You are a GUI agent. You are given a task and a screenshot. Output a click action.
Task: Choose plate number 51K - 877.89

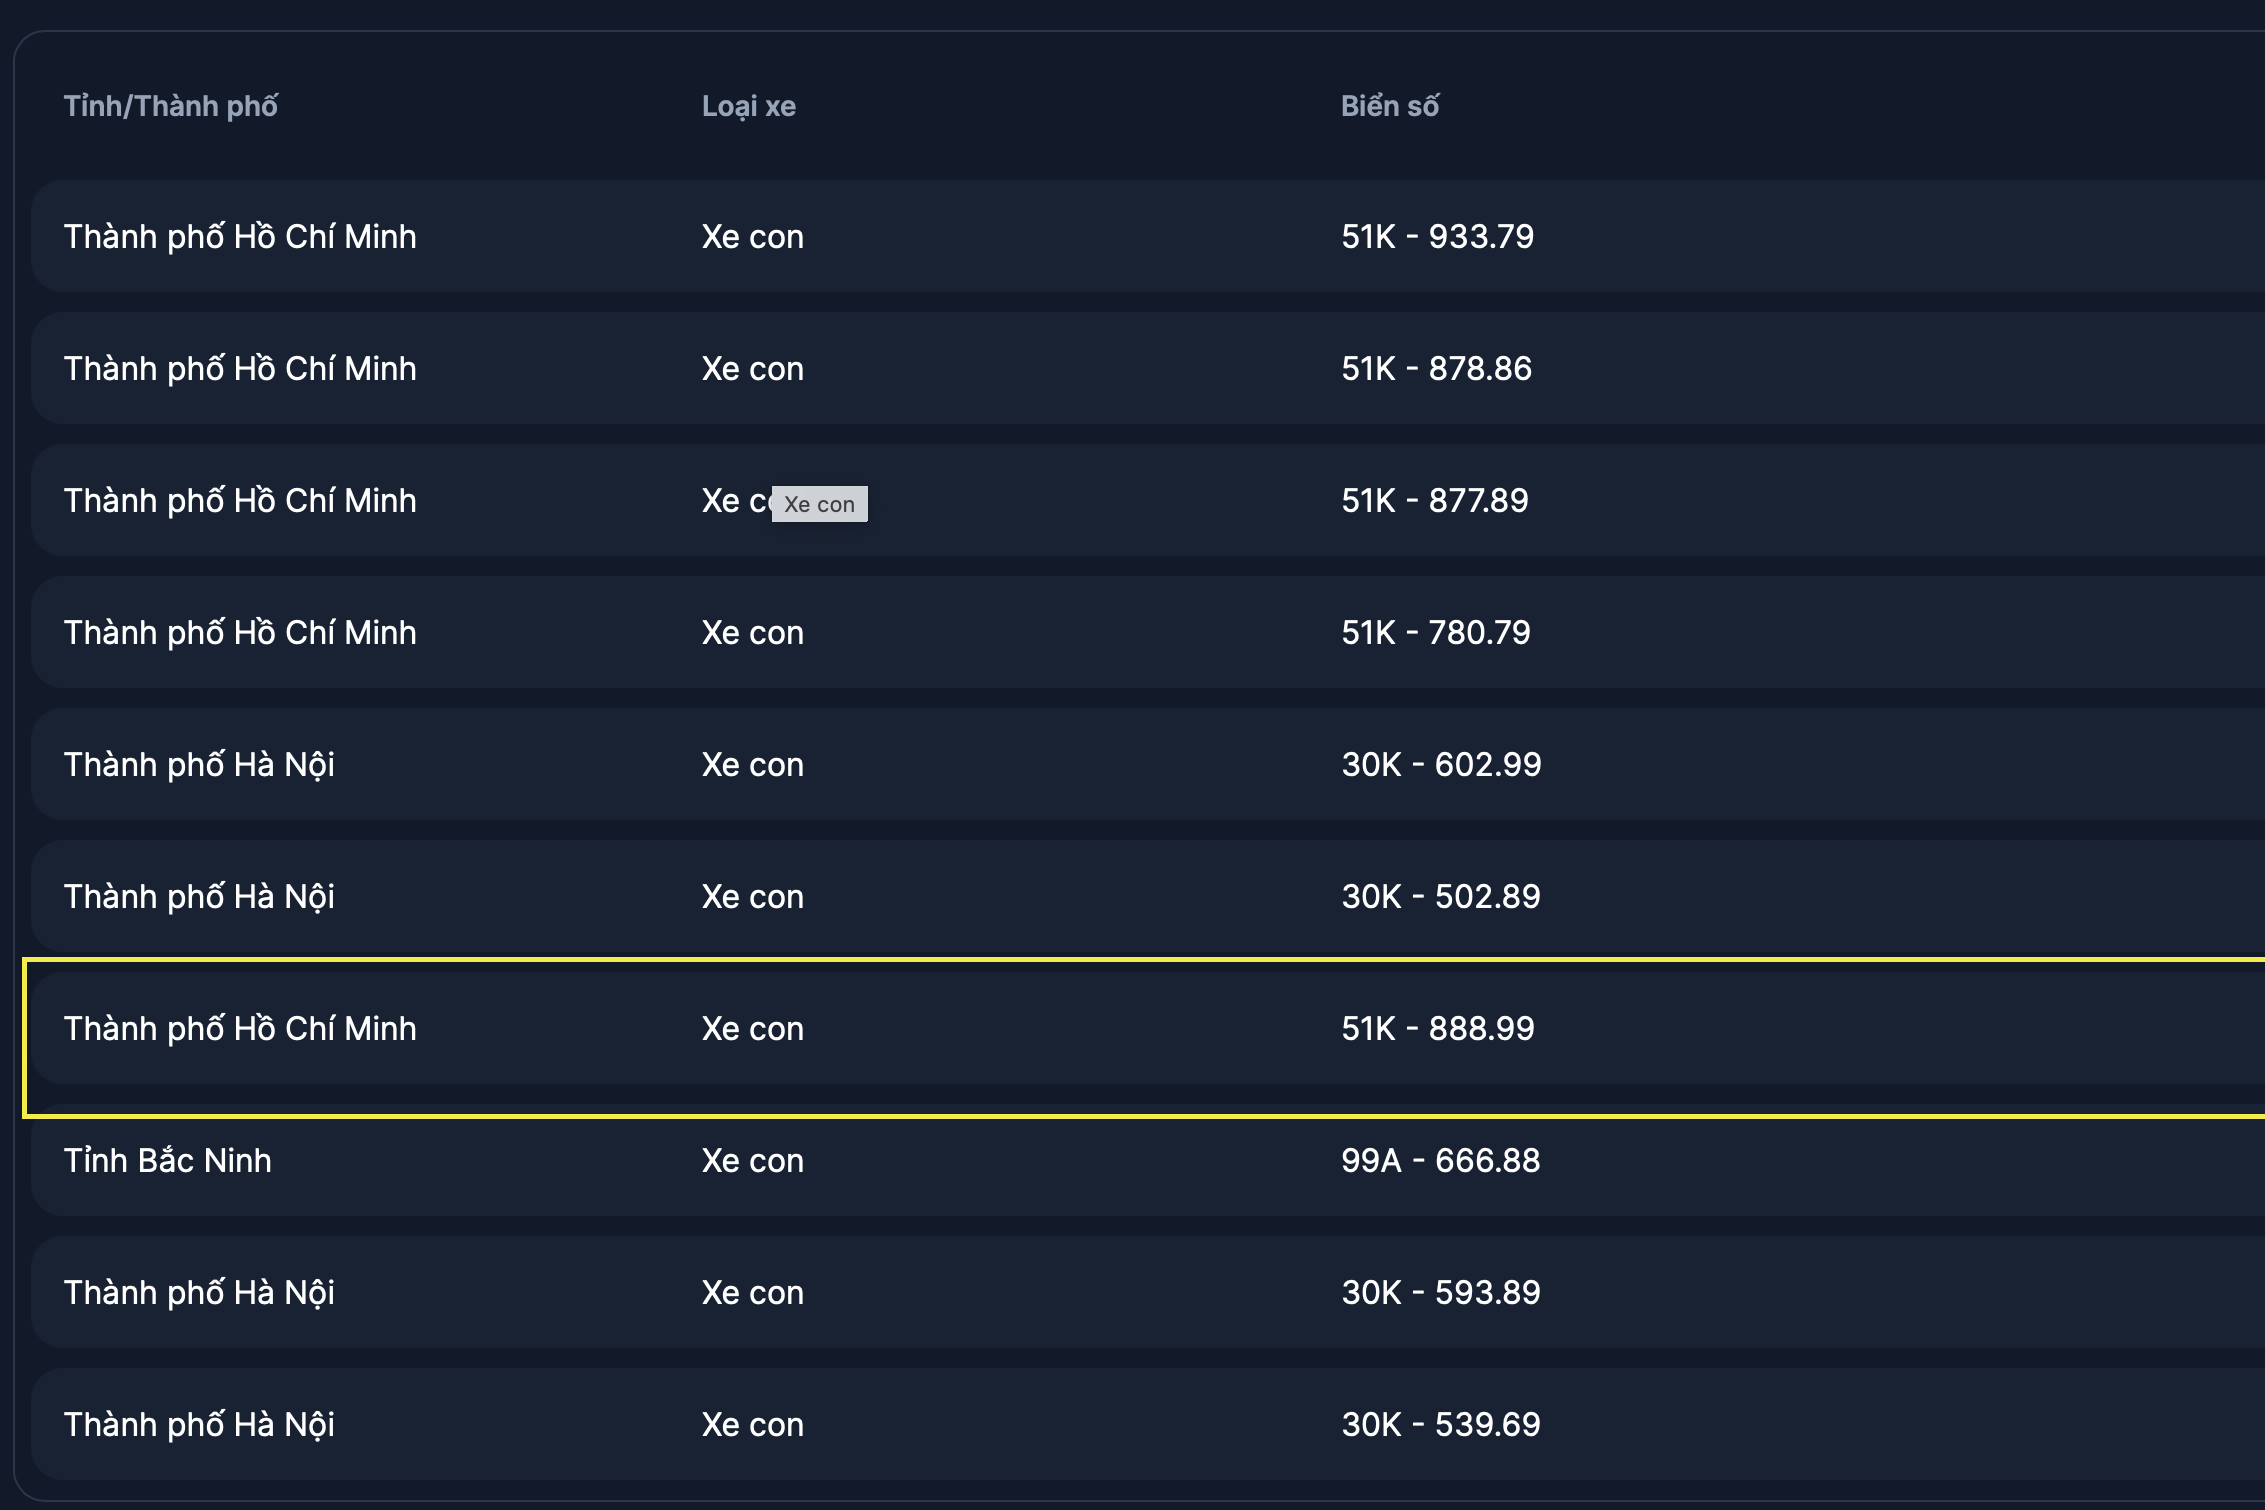pyautogui.click(x=1434, y=501)
